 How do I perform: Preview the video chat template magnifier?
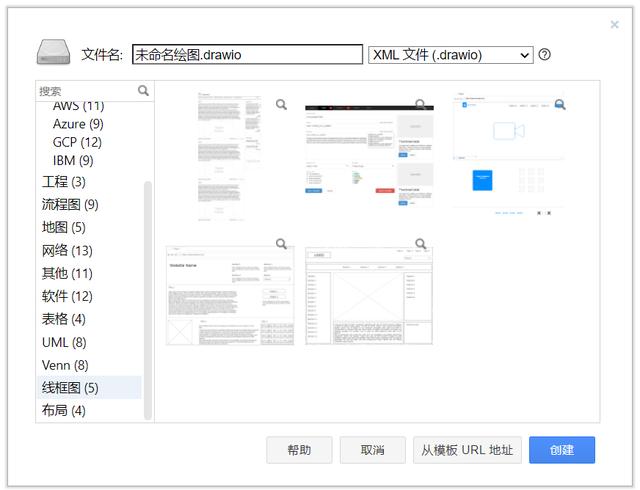[560, 104]
